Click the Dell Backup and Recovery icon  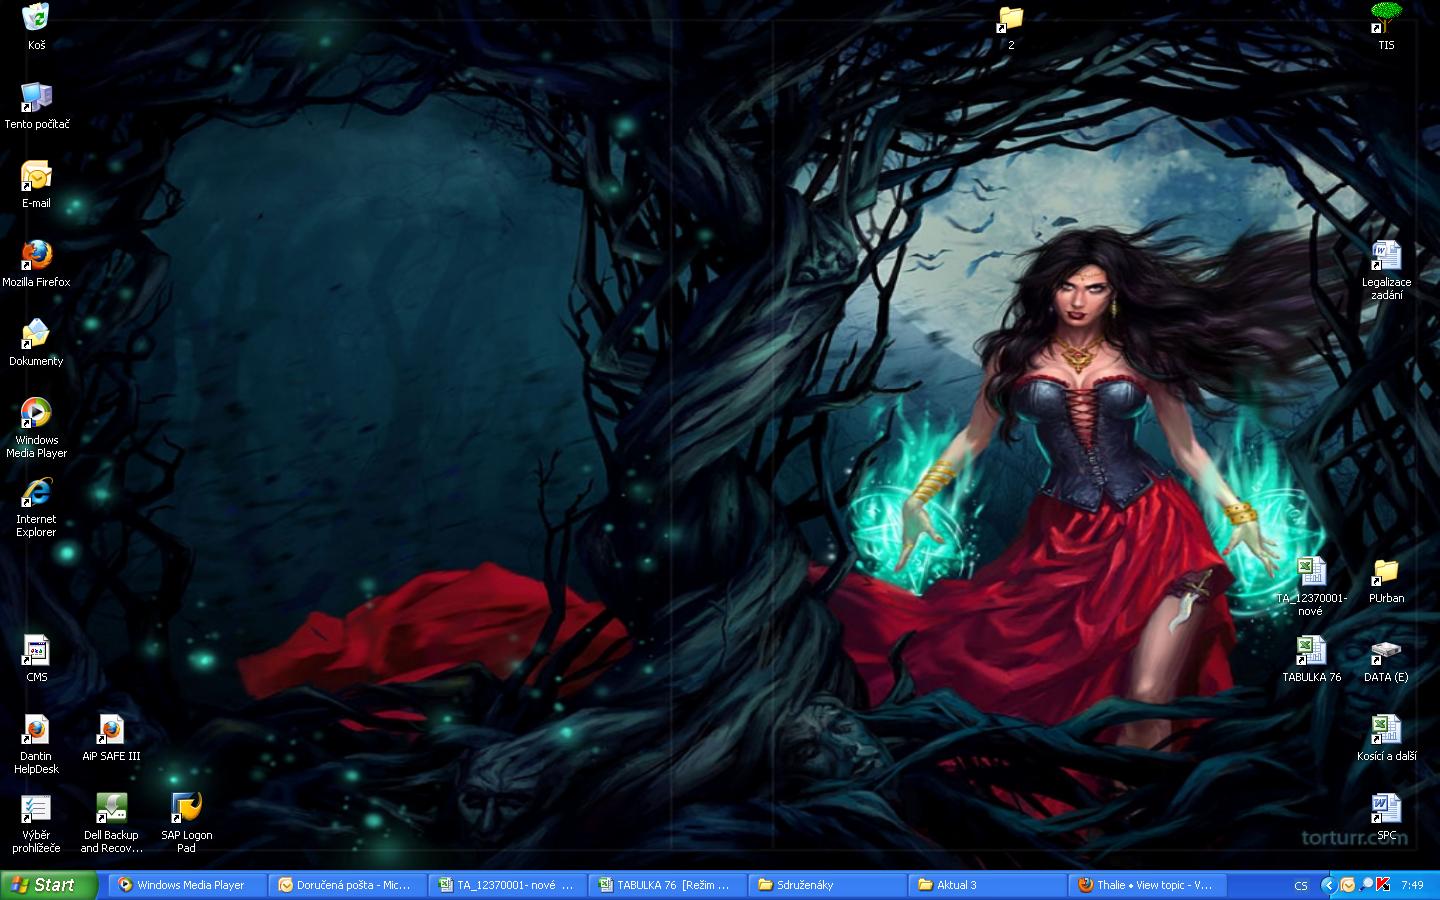click(x=110, y=810)
